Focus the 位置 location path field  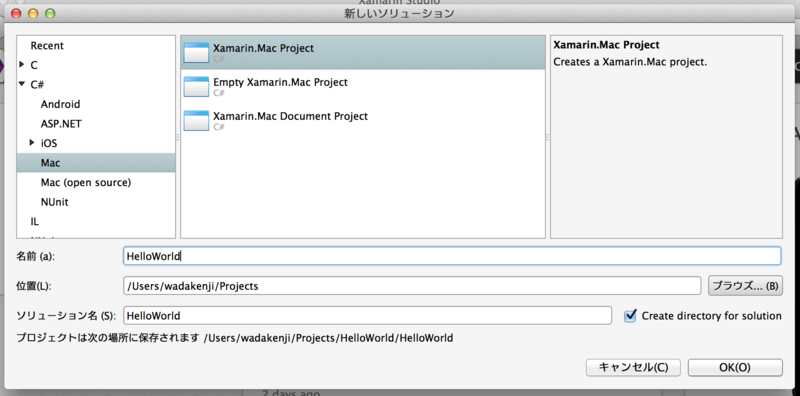(x=412, y=286)
